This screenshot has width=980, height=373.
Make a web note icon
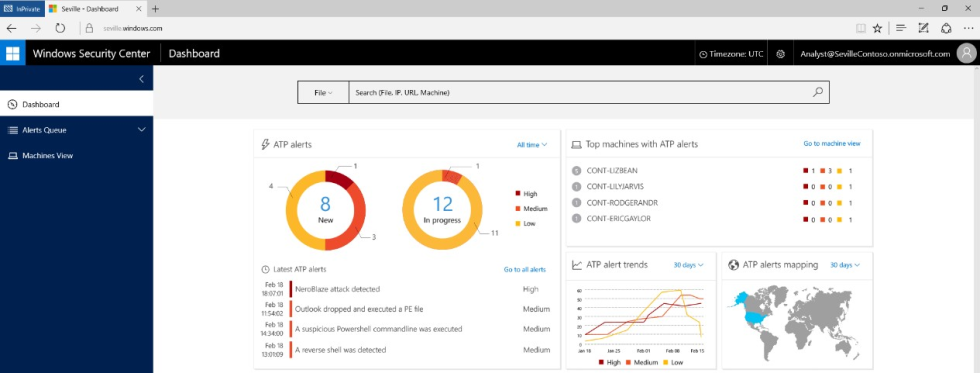tap(923, 27)
